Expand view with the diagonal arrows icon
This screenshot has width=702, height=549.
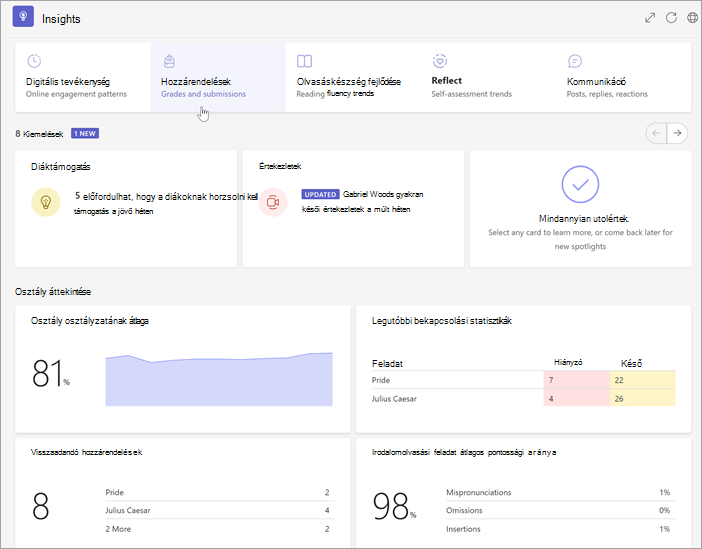[x=650, y=18]
